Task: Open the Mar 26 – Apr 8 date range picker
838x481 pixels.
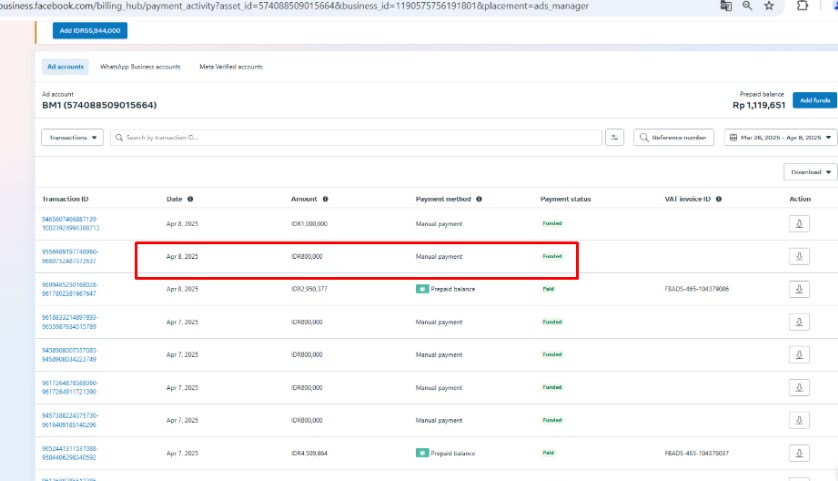Action: (780, 137)
